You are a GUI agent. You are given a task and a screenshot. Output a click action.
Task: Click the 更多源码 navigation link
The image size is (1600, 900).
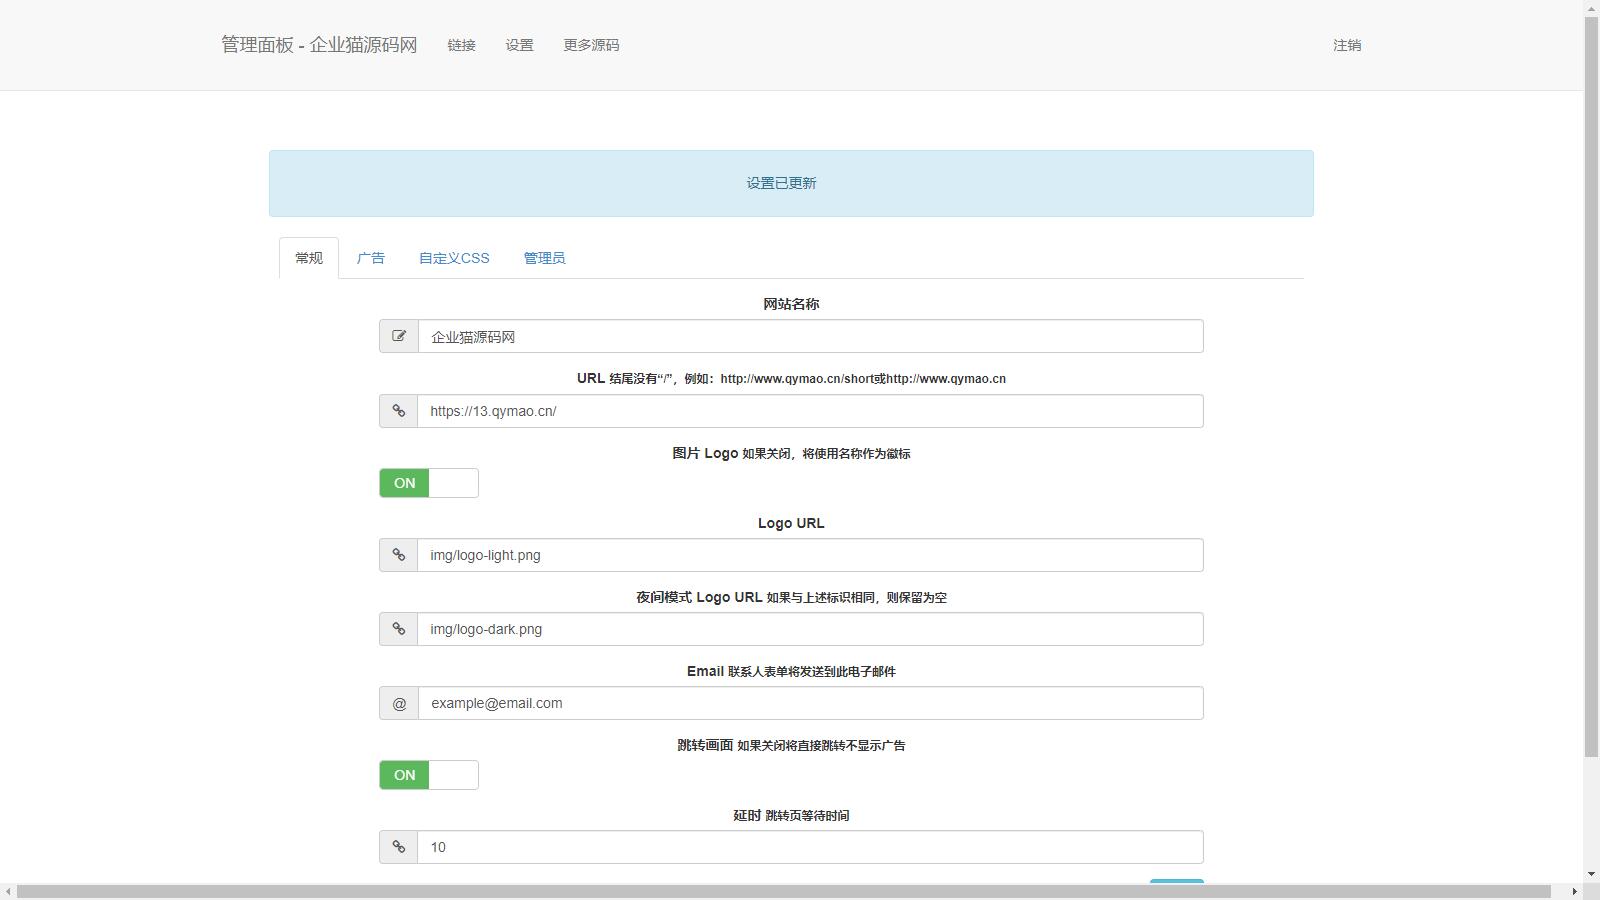coord(591,45)
